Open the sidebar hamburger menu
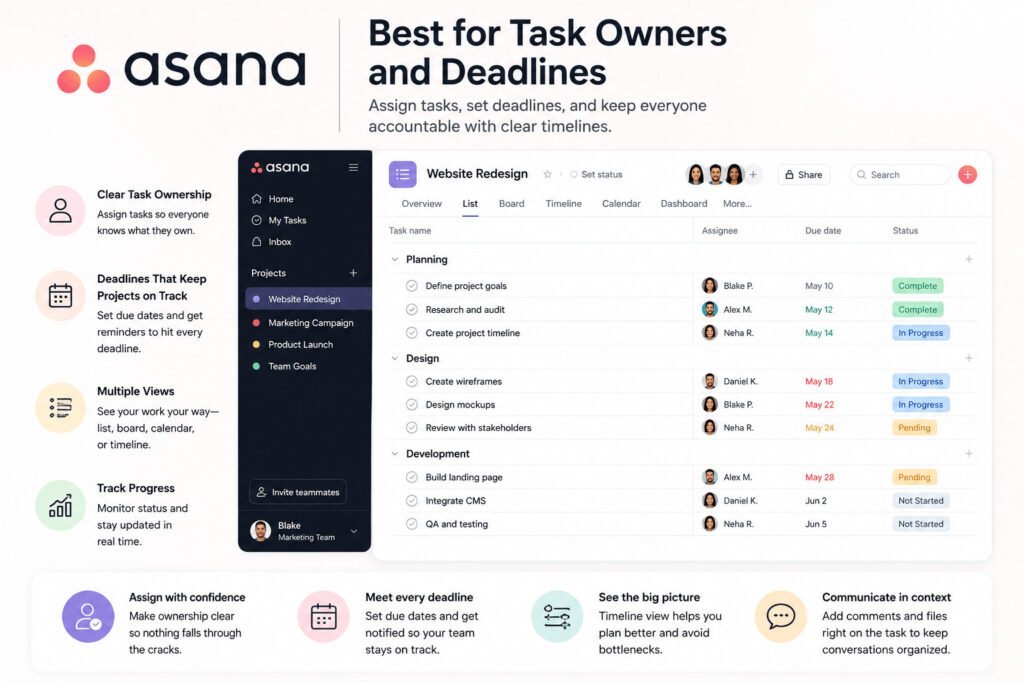This screenshot has height=683, width=1024. click(353, 167)
